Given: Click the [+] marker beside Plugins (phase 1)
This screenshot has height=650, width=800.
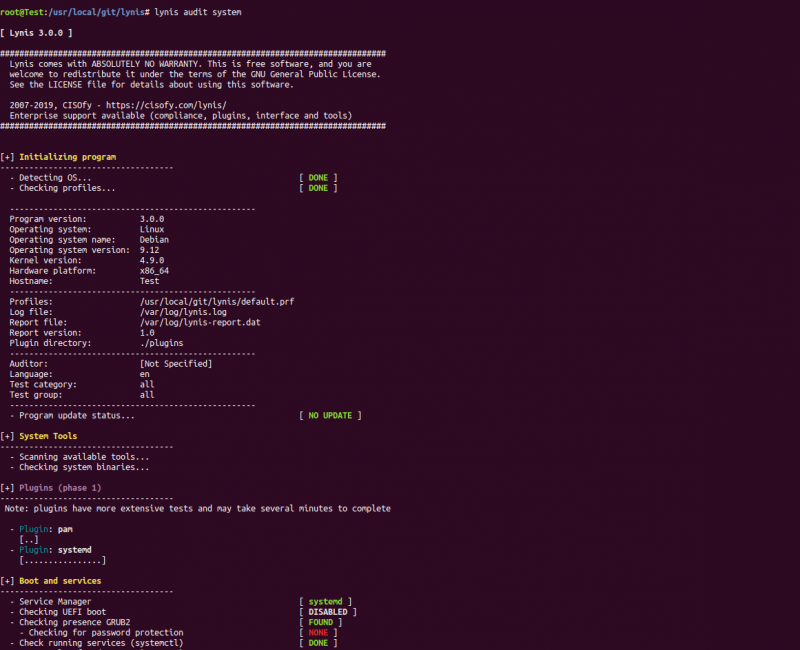Looking at the screenshot, I should (7, 488).
